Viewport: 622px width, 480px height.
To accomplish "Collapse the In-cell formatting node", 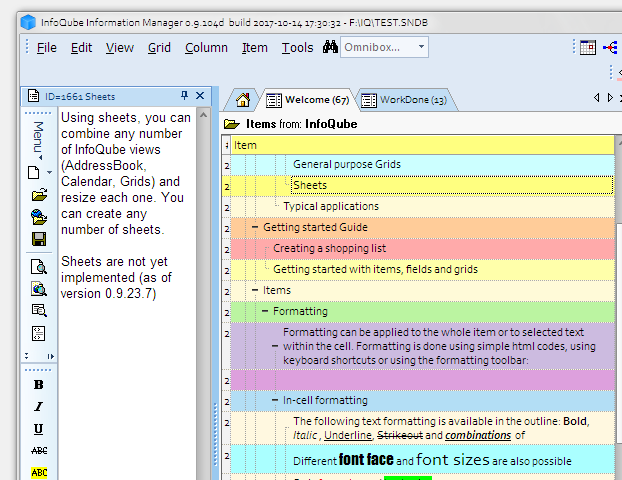I will 275,400.
